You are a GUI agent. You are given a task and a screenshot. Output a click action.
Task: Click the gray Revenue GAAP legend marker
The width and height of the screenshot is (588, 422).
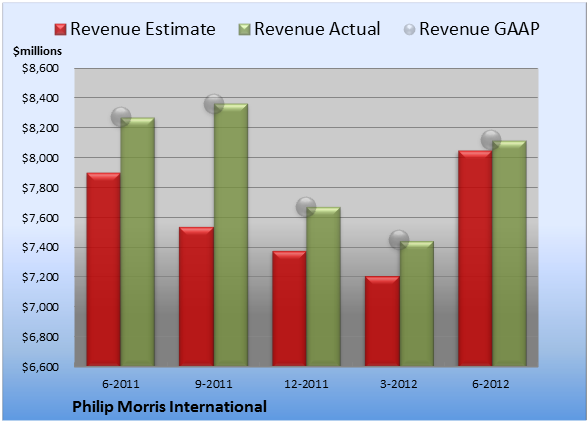tap(410, 30)
